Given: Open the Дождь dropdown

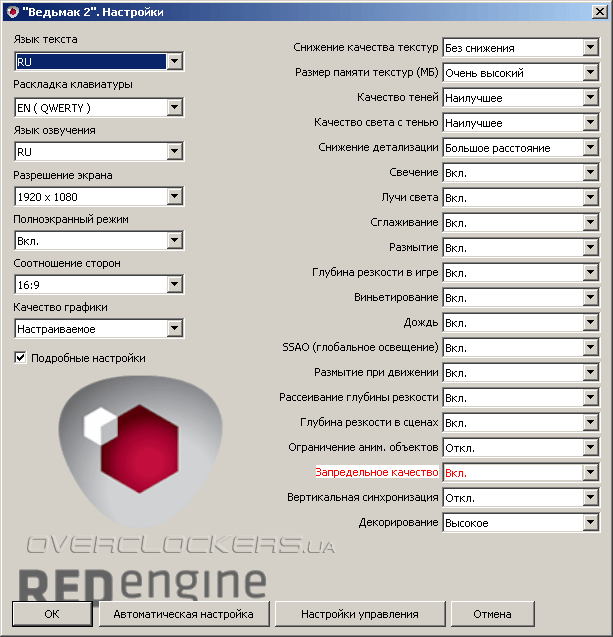Looking at the screenshot, I should [521, 323].
